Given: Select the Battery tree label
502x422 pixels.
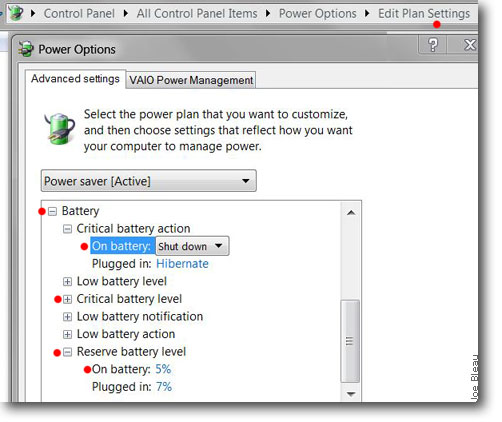Looking at the screenshot, I should click(81, 211).
